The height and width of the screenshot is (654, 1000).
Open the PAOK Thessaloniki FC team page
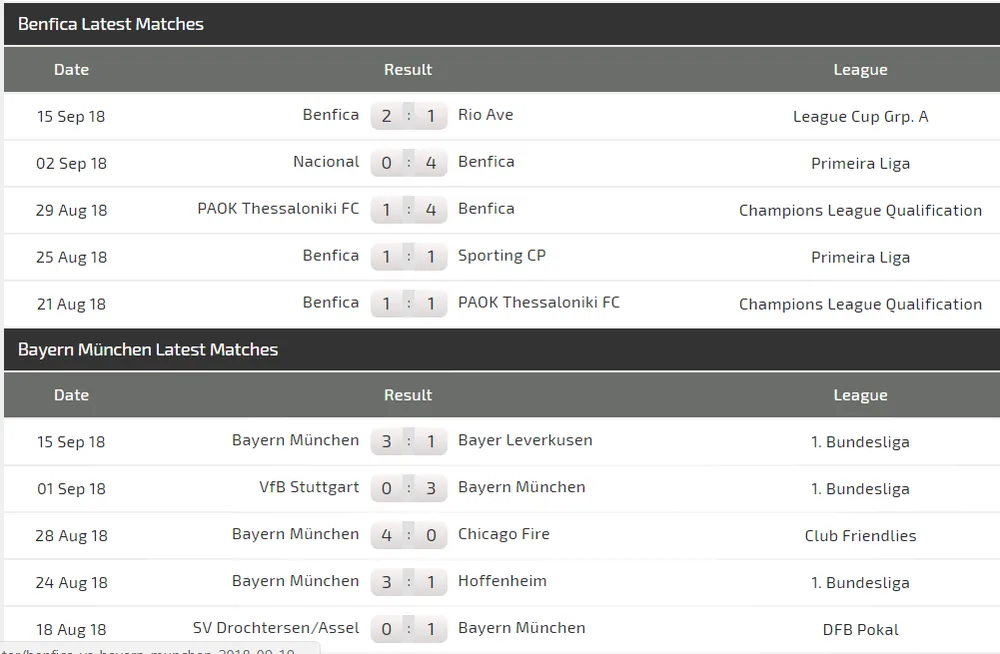coord(277,209)
